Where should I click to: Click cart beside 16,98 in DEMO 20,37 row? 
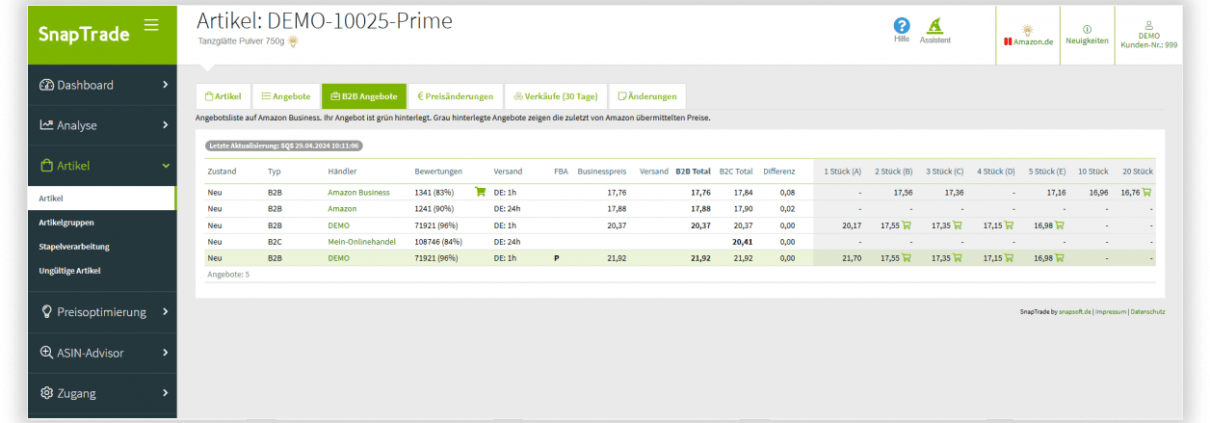[1060, 225]
